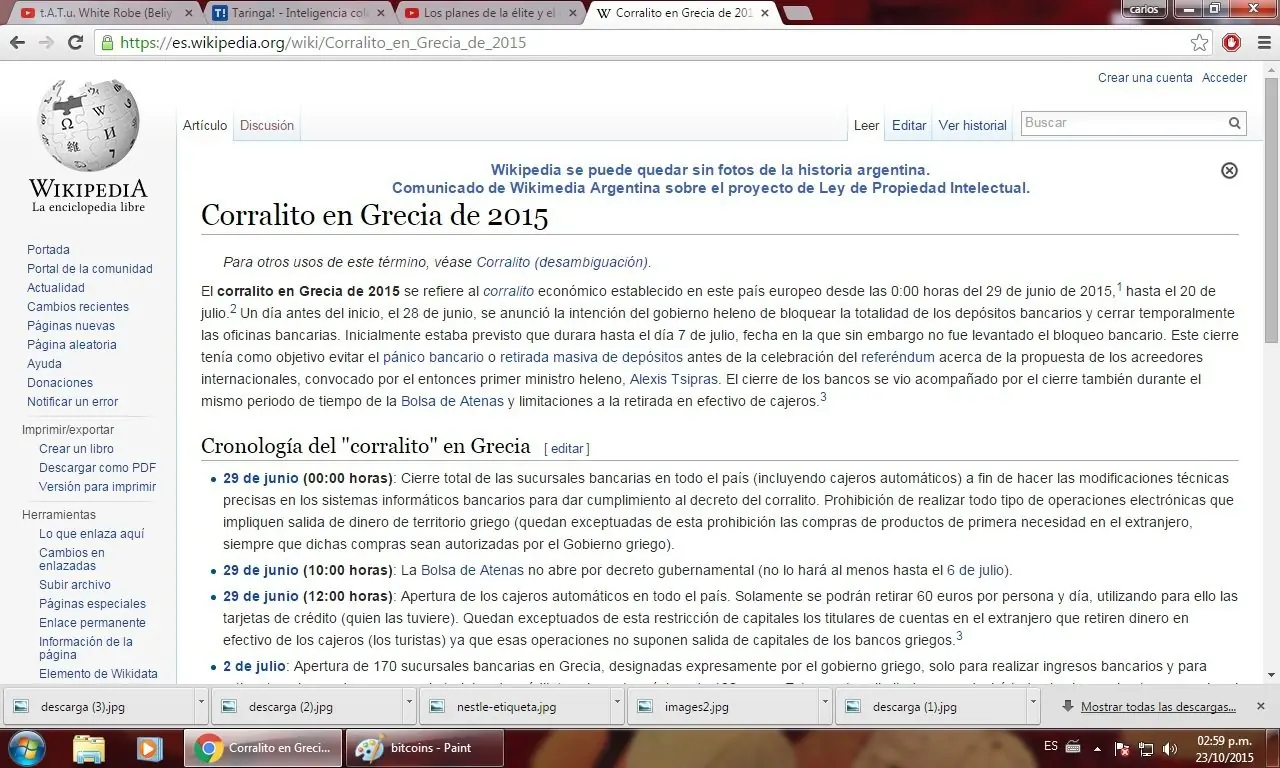Show hidden system tray icons

click(x=1099, y=748)
